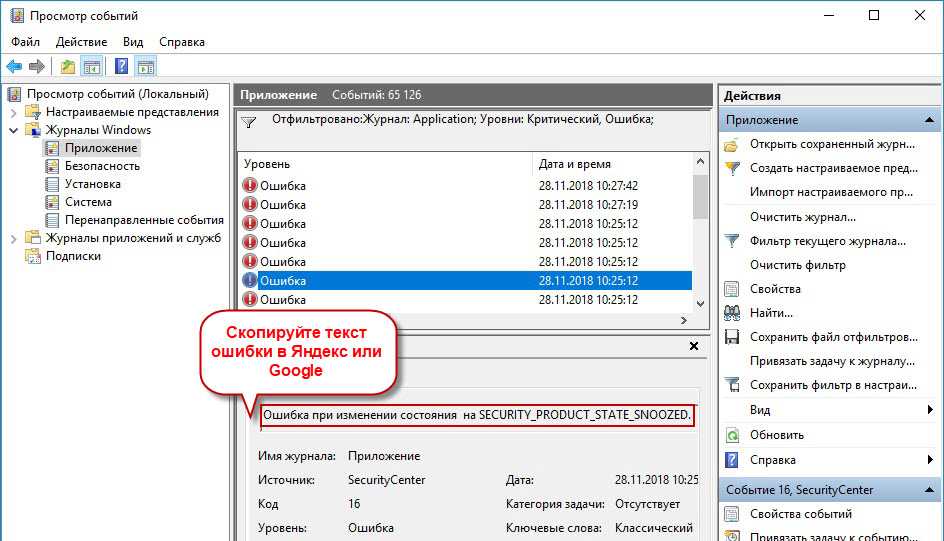944x541 pixels.
Task: Open the Действие menu
Action: 81,42
